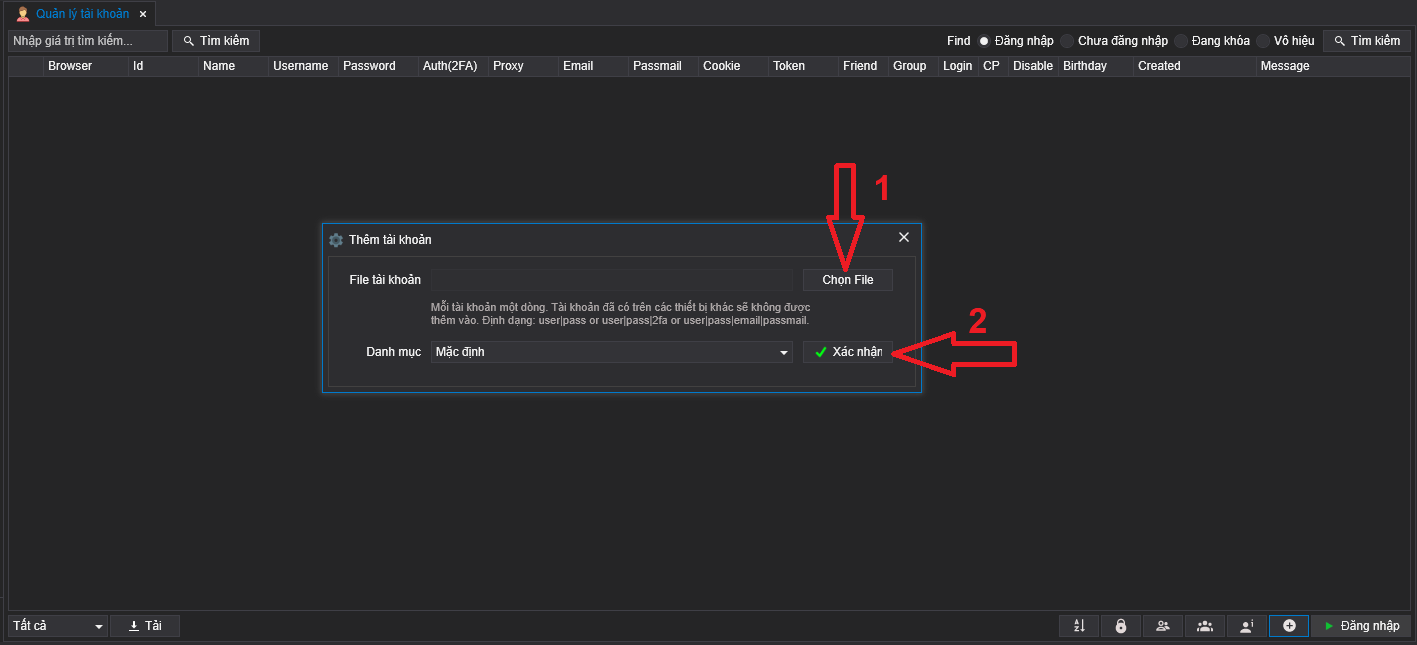This screenshot has width=1417, height=645.
Task: Click the two-person friends icon button
Action: pyautogui.click(x=1163, y=626)
